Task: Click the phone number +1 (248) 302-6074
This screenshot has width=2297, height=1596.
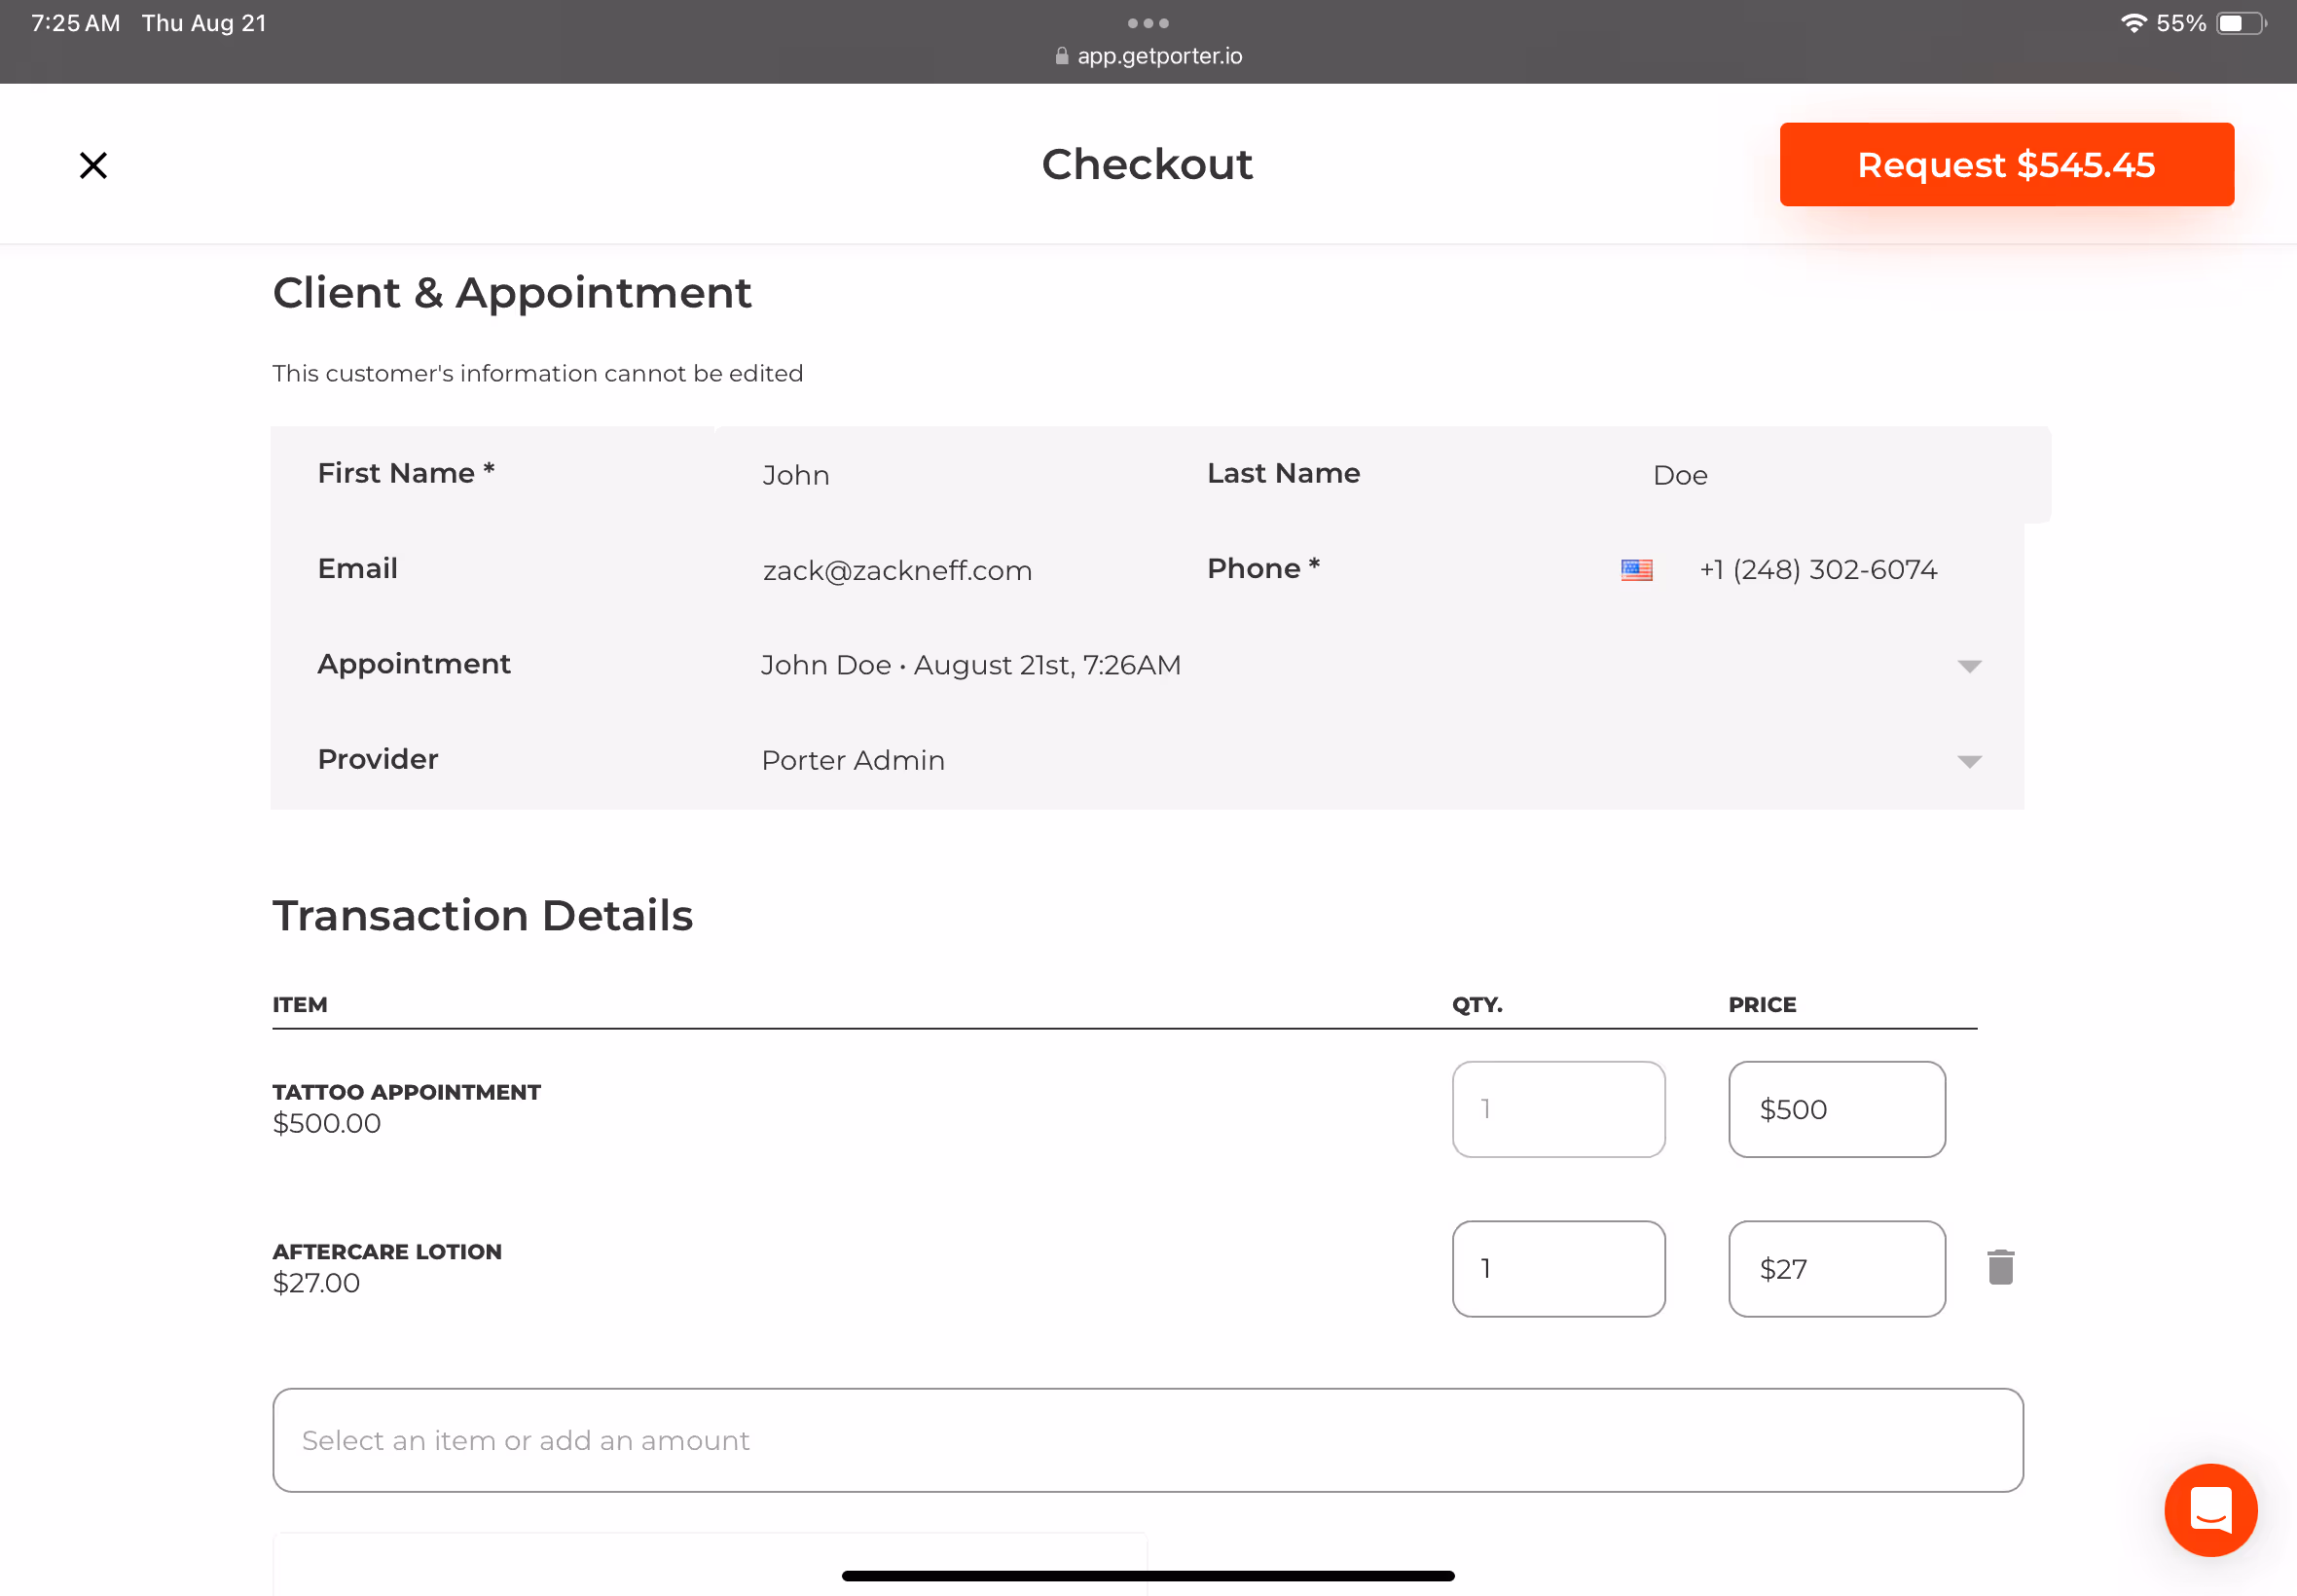Action: point(1817,569)
